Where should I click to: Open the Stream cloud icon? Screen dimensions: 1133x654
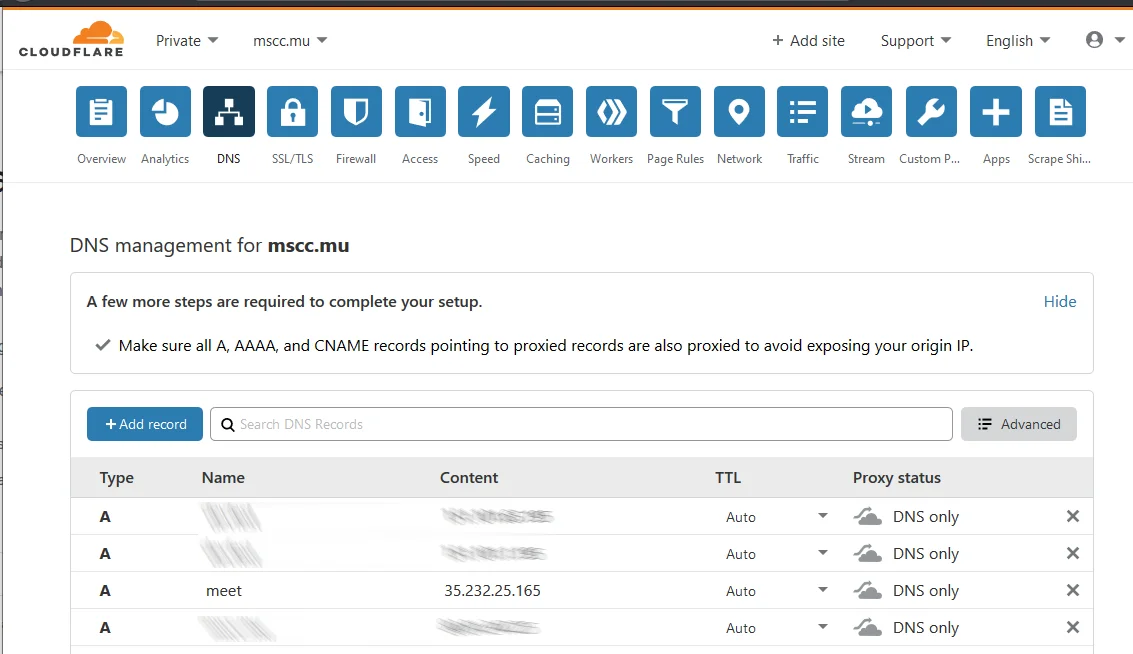click(x=866, y=111)
